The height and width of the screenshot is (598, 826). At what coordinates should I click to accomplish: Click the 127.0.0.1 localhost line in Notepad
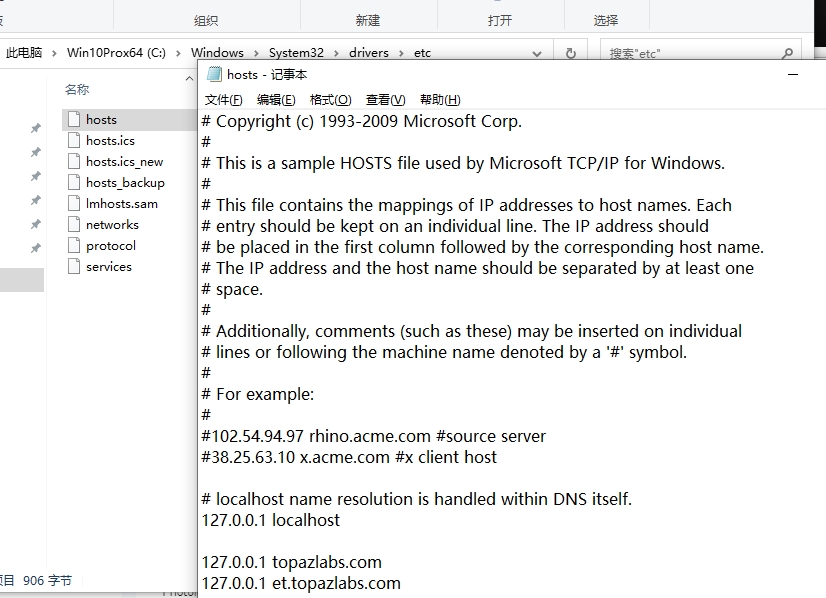[271, 520]
